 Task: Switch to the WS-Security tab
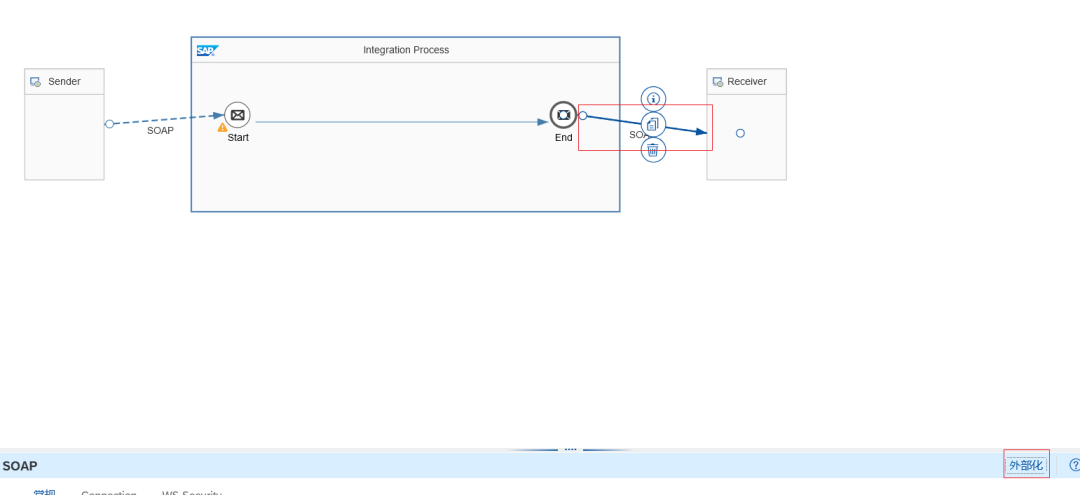coord(191,494)
